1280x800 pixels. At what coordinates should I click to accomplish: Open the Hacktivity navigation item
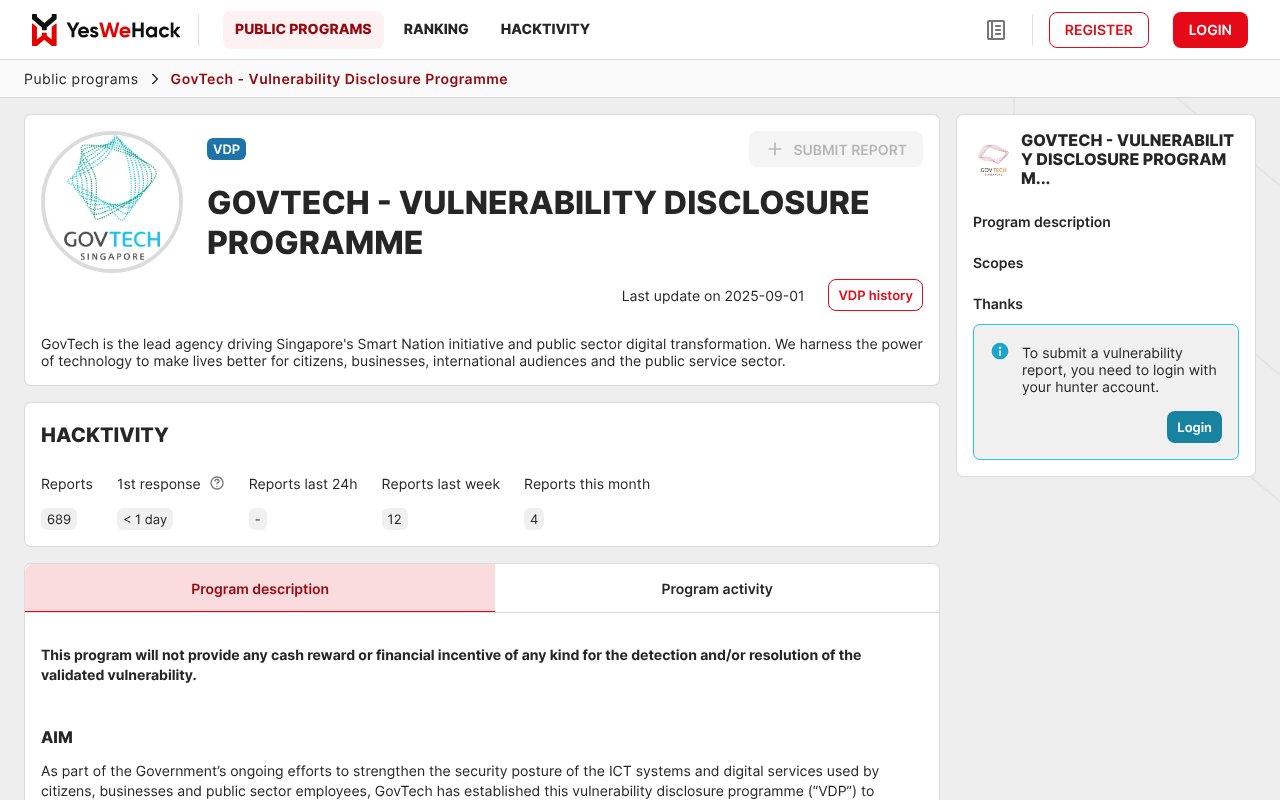[x=545, y=30]
